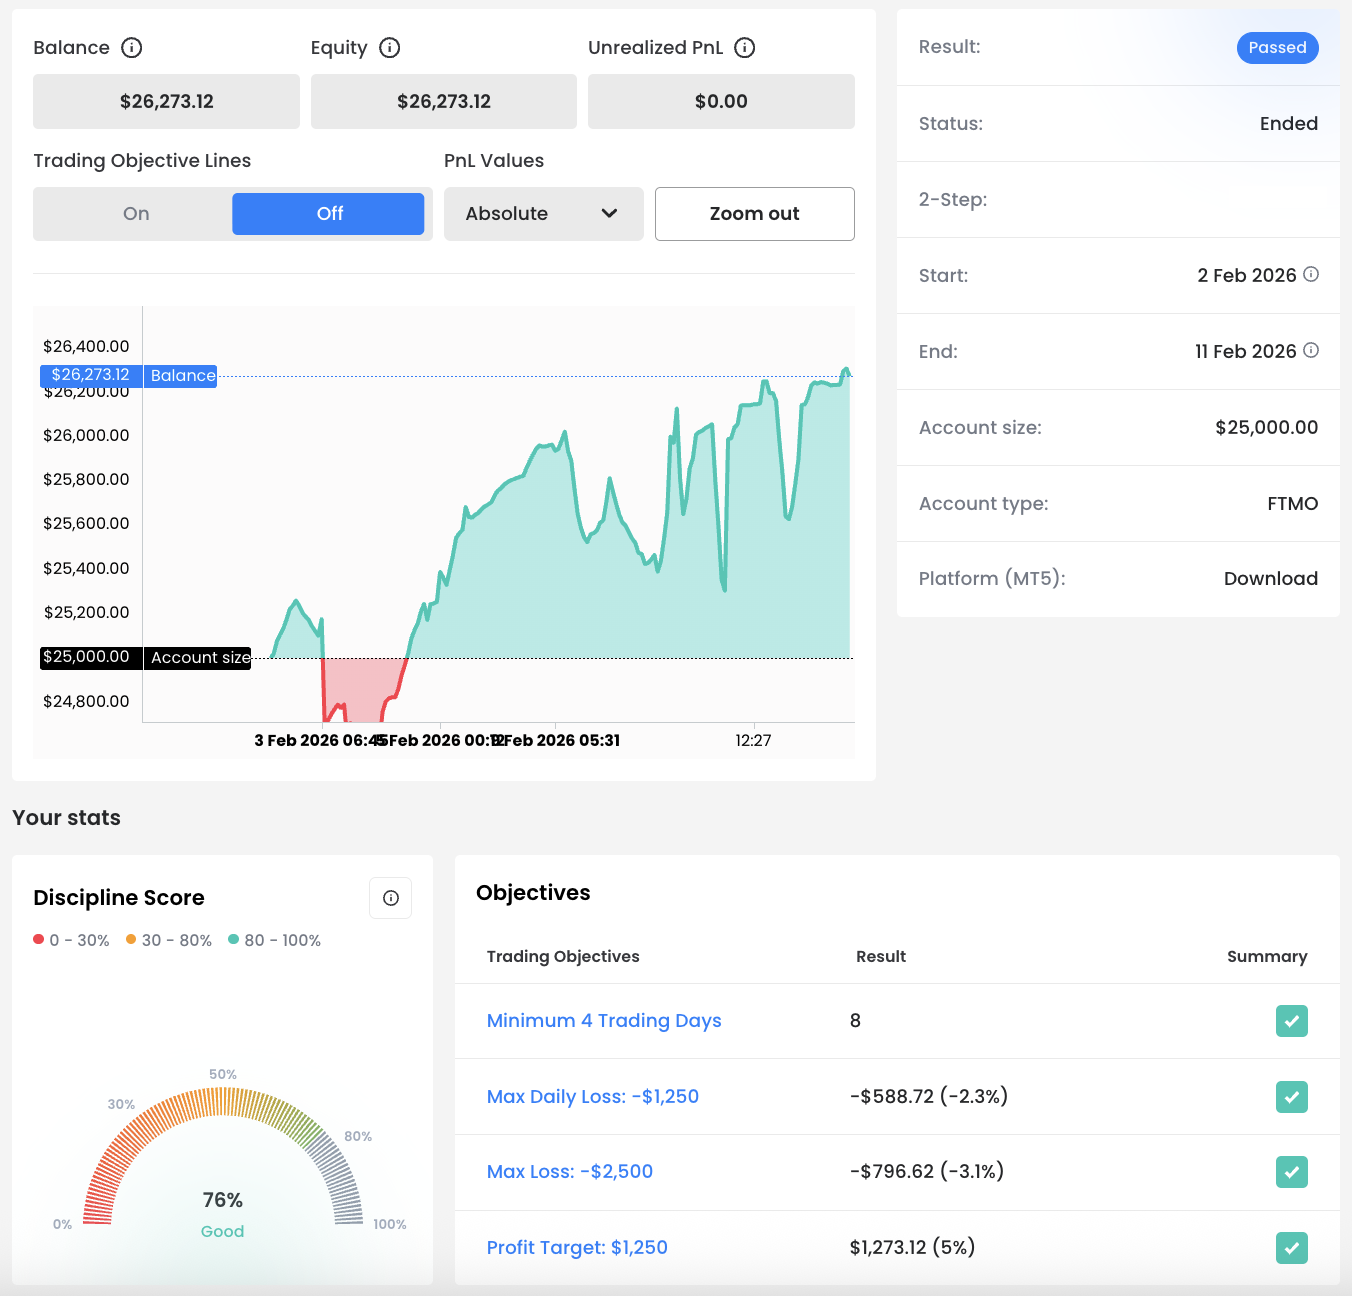
Task: Click the Equity info icon
Action: click(390, 48)
